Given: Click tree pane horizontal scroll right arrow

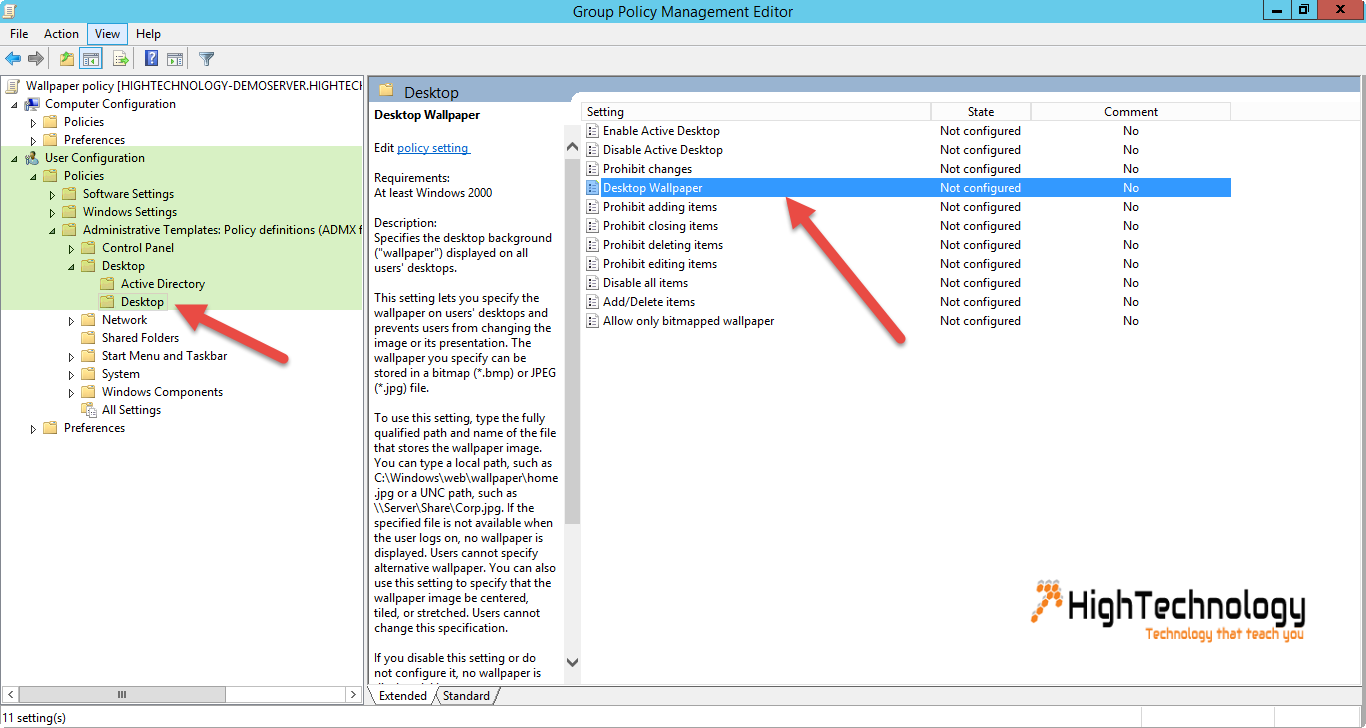Looking at the screenshot, I should [353, 694].
